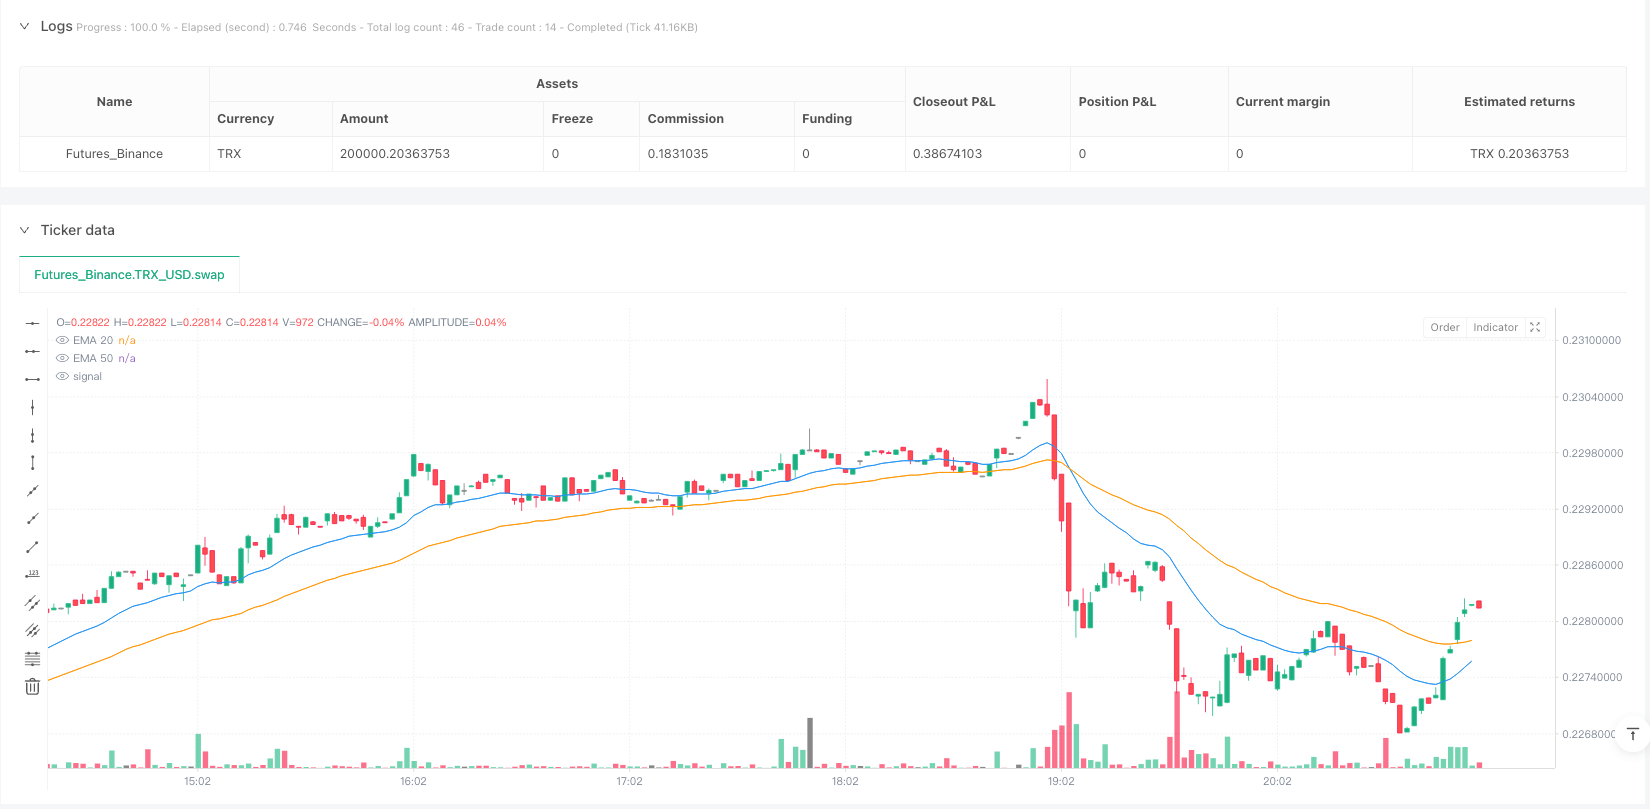Viewport: 1650px width, 809px height.
Task: Select the diagonal ray line tool
Action: tap(32, 518)
